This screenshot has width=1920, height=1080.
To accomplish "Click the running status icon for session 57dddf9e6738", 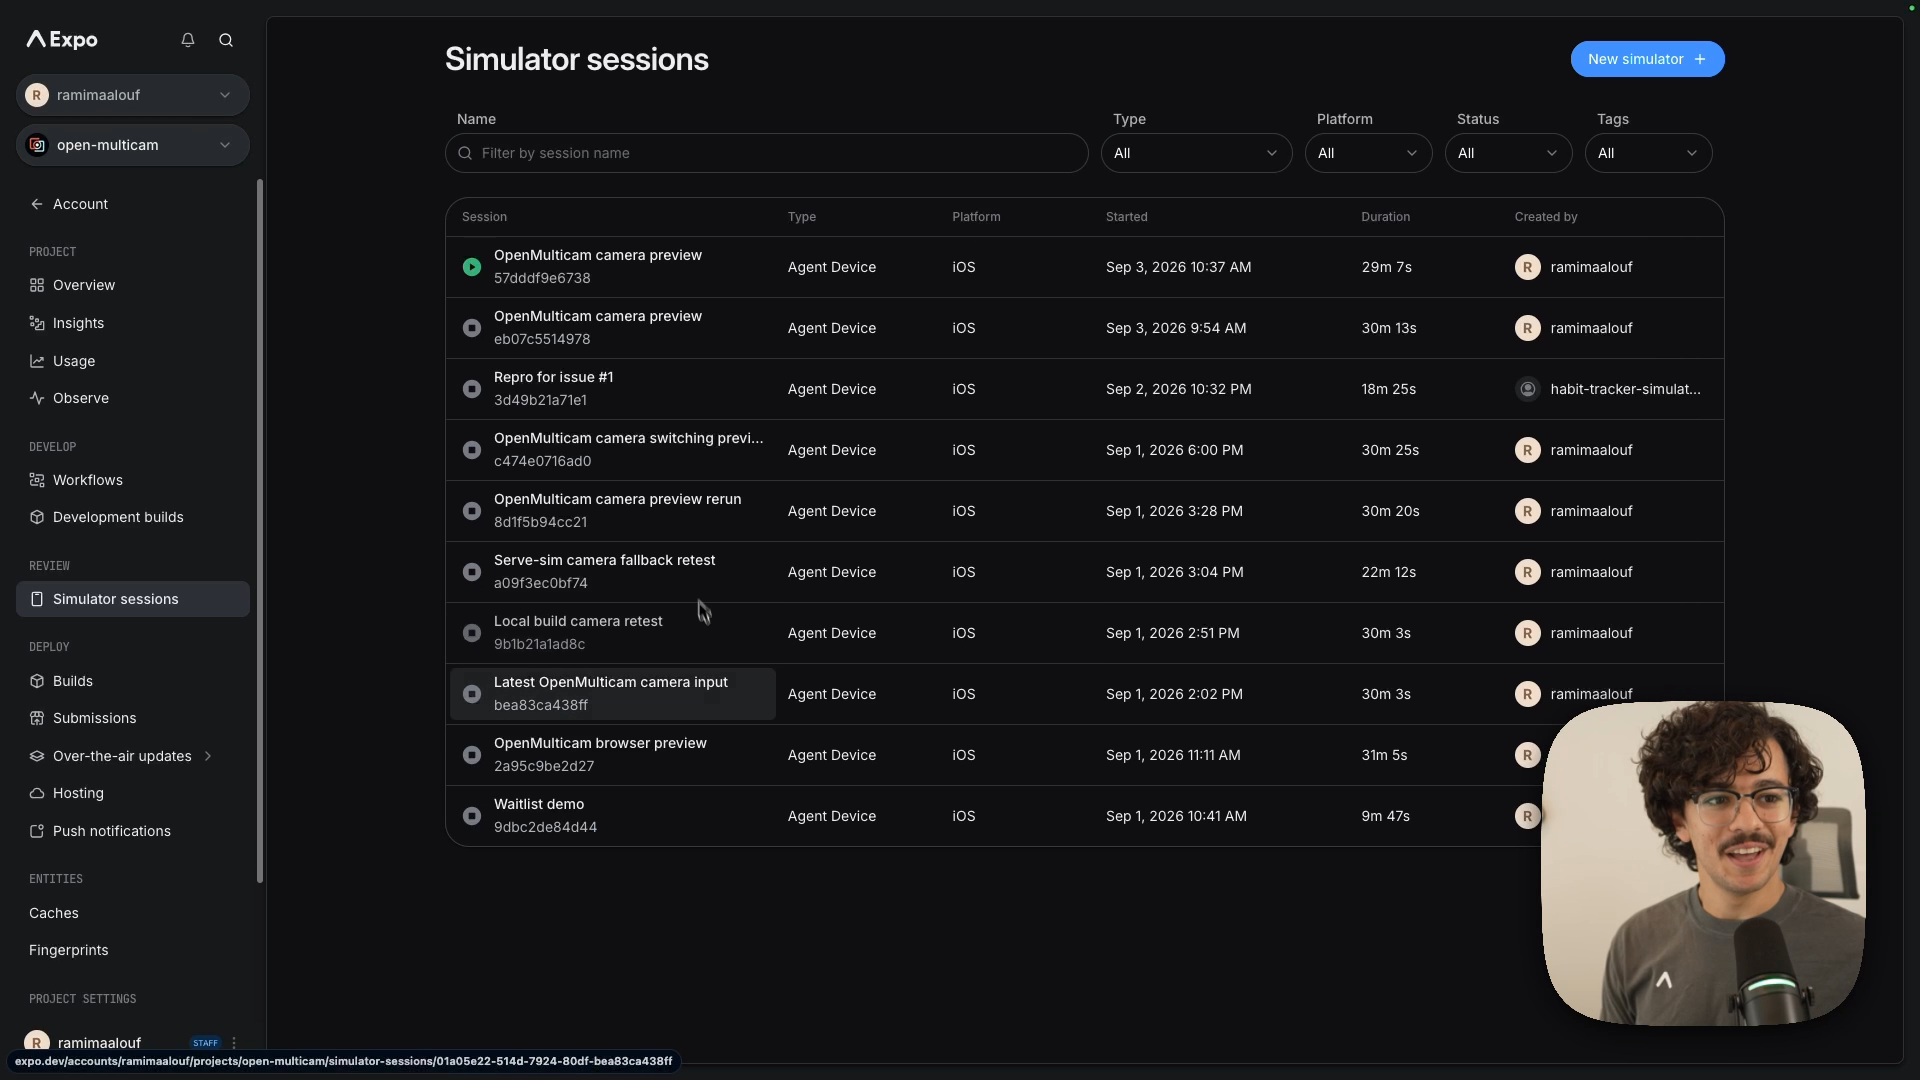I will pos(472,267).
